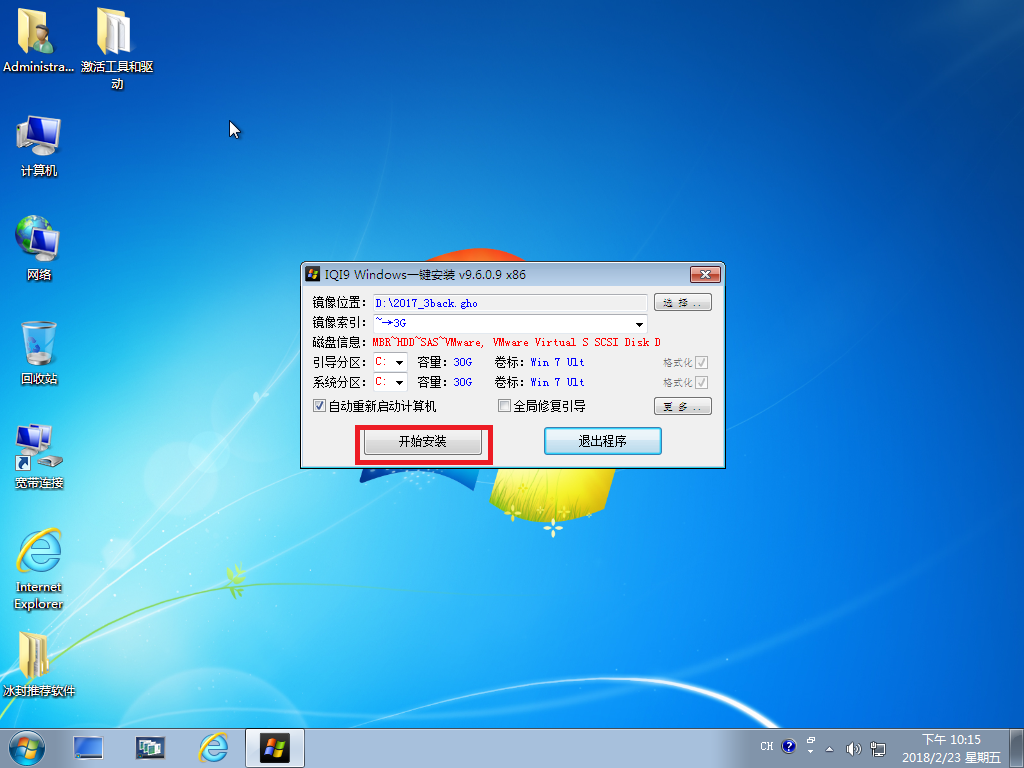Viewport: 1024px width, 768px height.
Task: Open the 激活工具和驱动 folder icon
Action: 117,49
